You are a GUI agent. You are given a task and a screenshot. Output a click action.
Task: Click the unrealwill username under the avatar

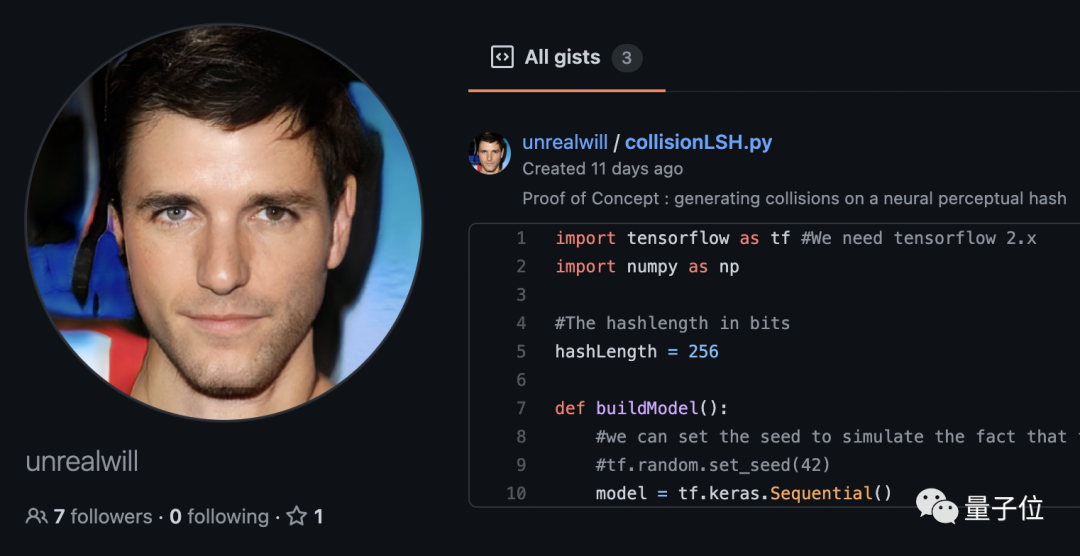click(82, 462)
